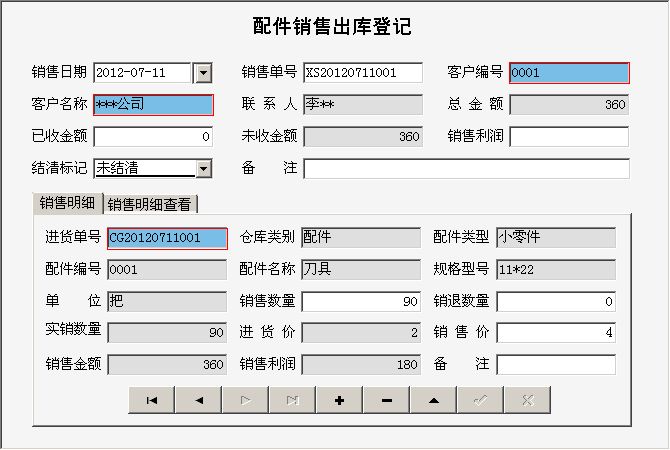Add a new record with plus button
670x450 pixels.
(x=340, y=400)
